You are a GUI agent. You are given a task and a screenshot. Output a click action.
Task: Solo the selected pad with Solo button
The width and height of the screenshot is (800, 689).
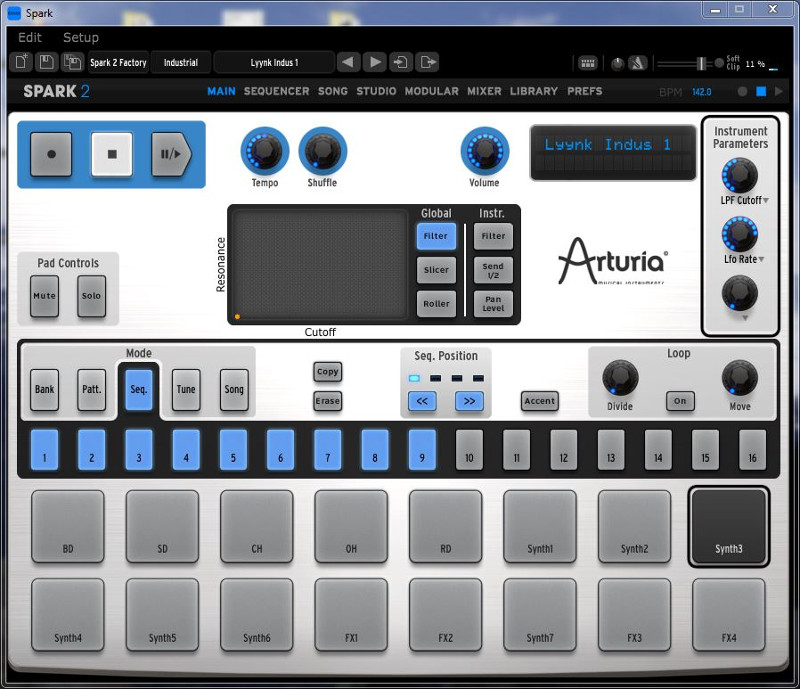(x=91, y=296)
